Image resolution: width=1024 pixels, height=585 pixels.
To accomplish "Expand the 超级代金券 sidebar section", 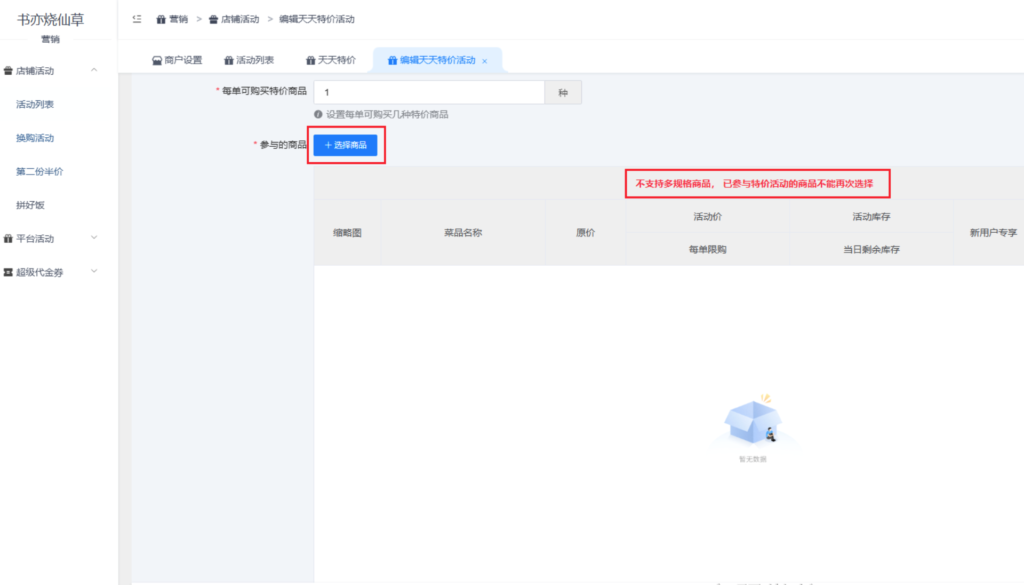I will 94,272.
